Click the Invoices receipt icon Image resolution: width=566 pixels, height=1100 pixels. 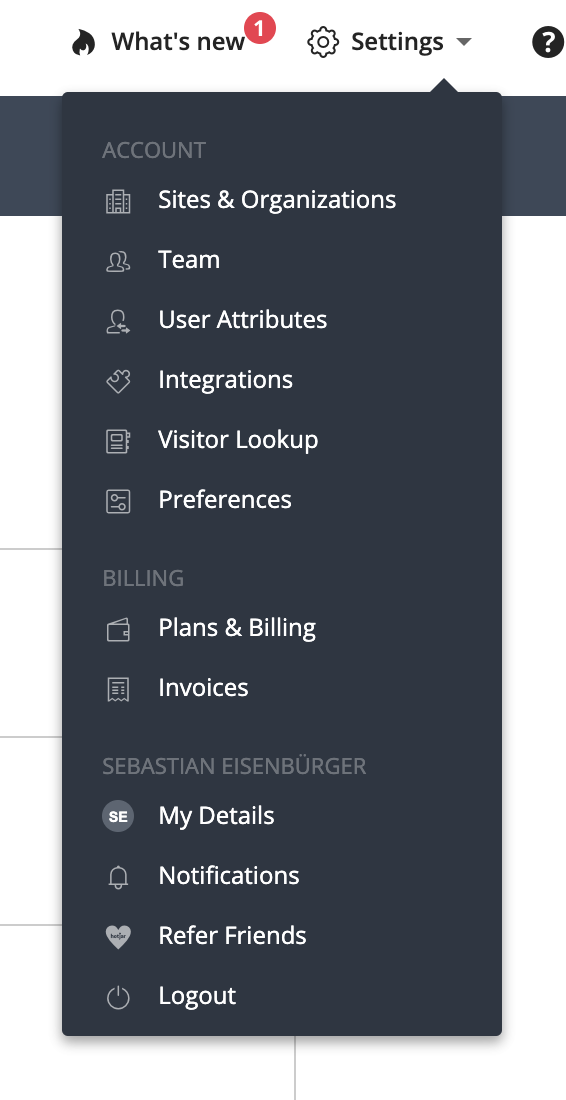pyautogui.click(x=118, y=689)
